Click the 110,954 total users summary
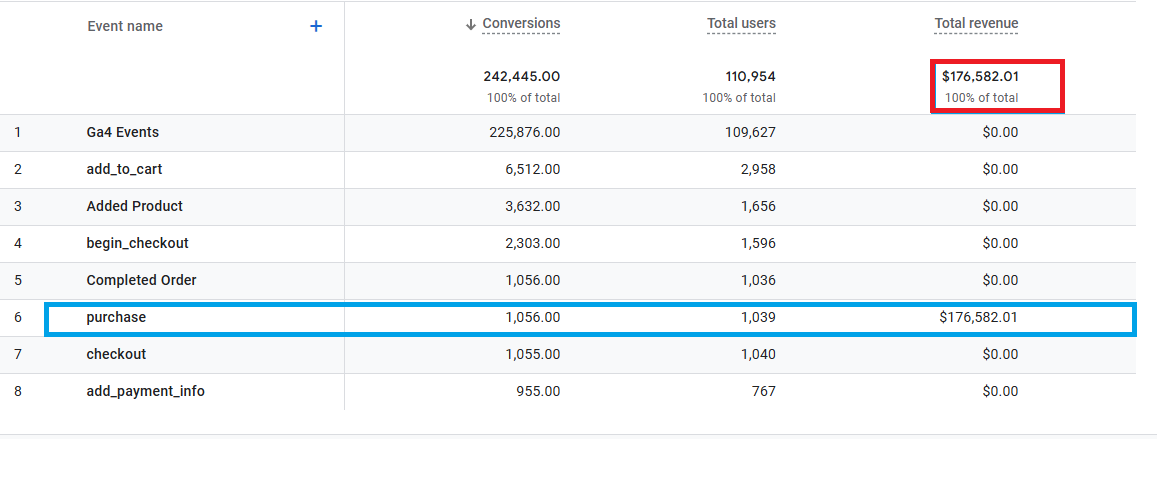The height and width of the screenshot is (500, 1157). (x=750, y=76)
